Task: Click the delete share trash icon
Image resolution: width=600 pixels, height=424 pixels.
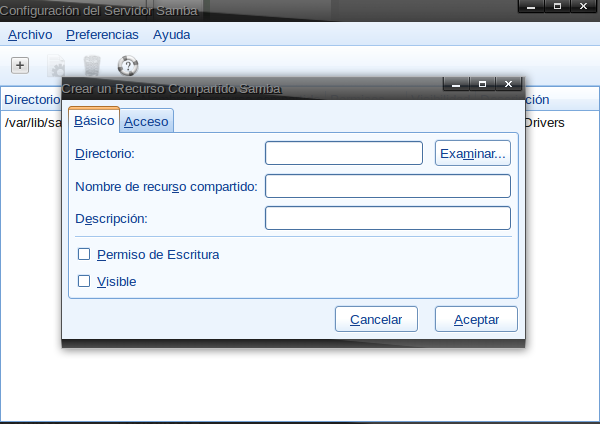Action: tap(92, 66)
